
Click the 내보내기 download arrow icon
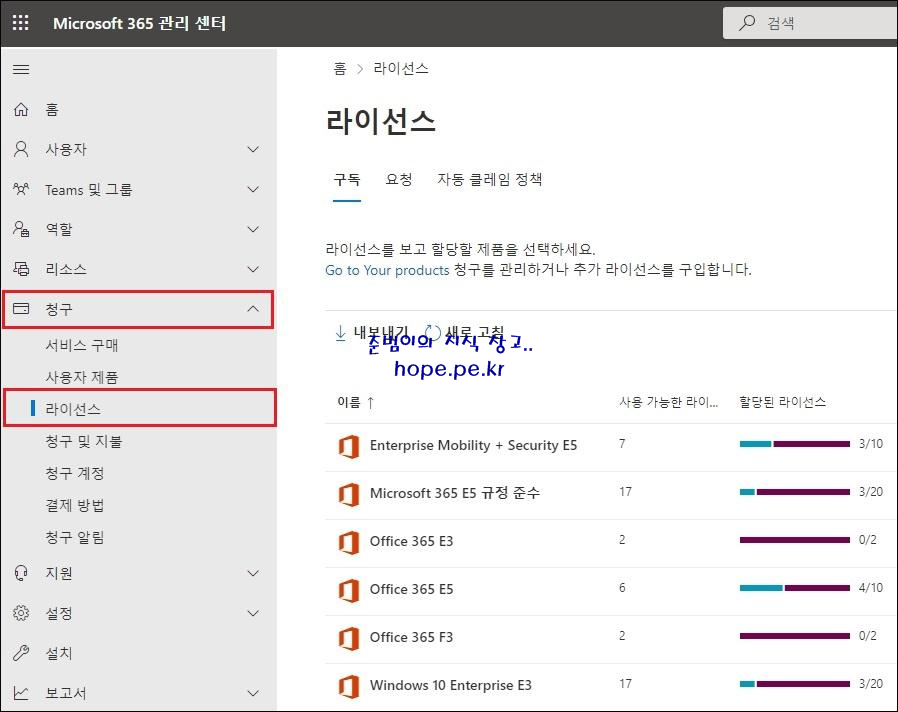(341, 333)
